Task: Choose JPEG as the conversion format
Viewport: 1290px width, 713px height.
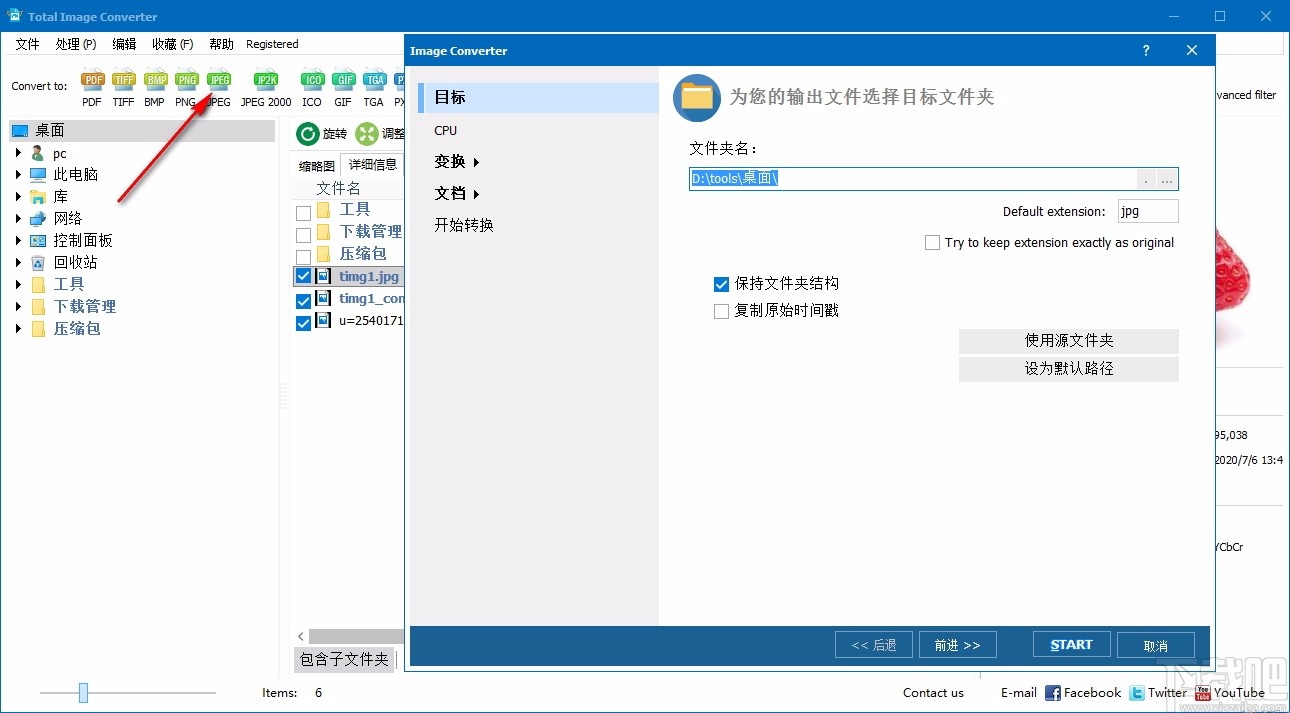Action: click(x=218, y=87)
